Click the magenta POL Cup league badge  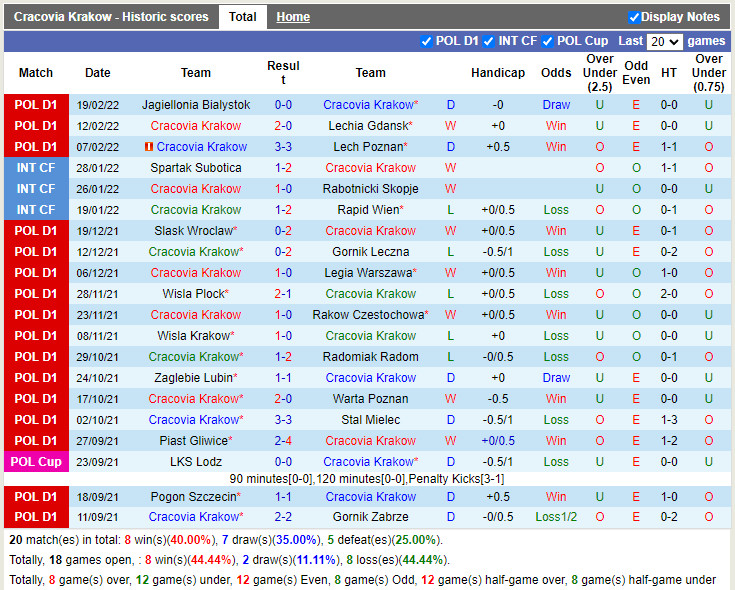(x=36, y=462)
